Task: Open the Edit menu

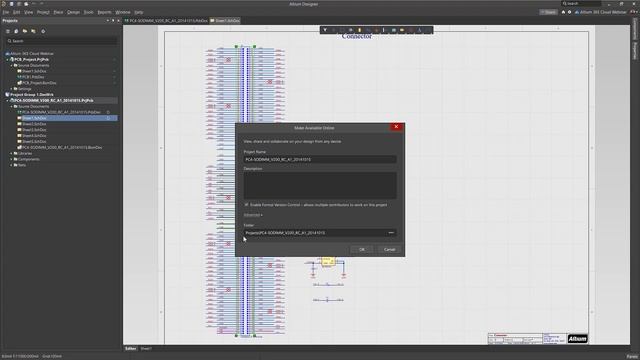Action: click(16, 12)
